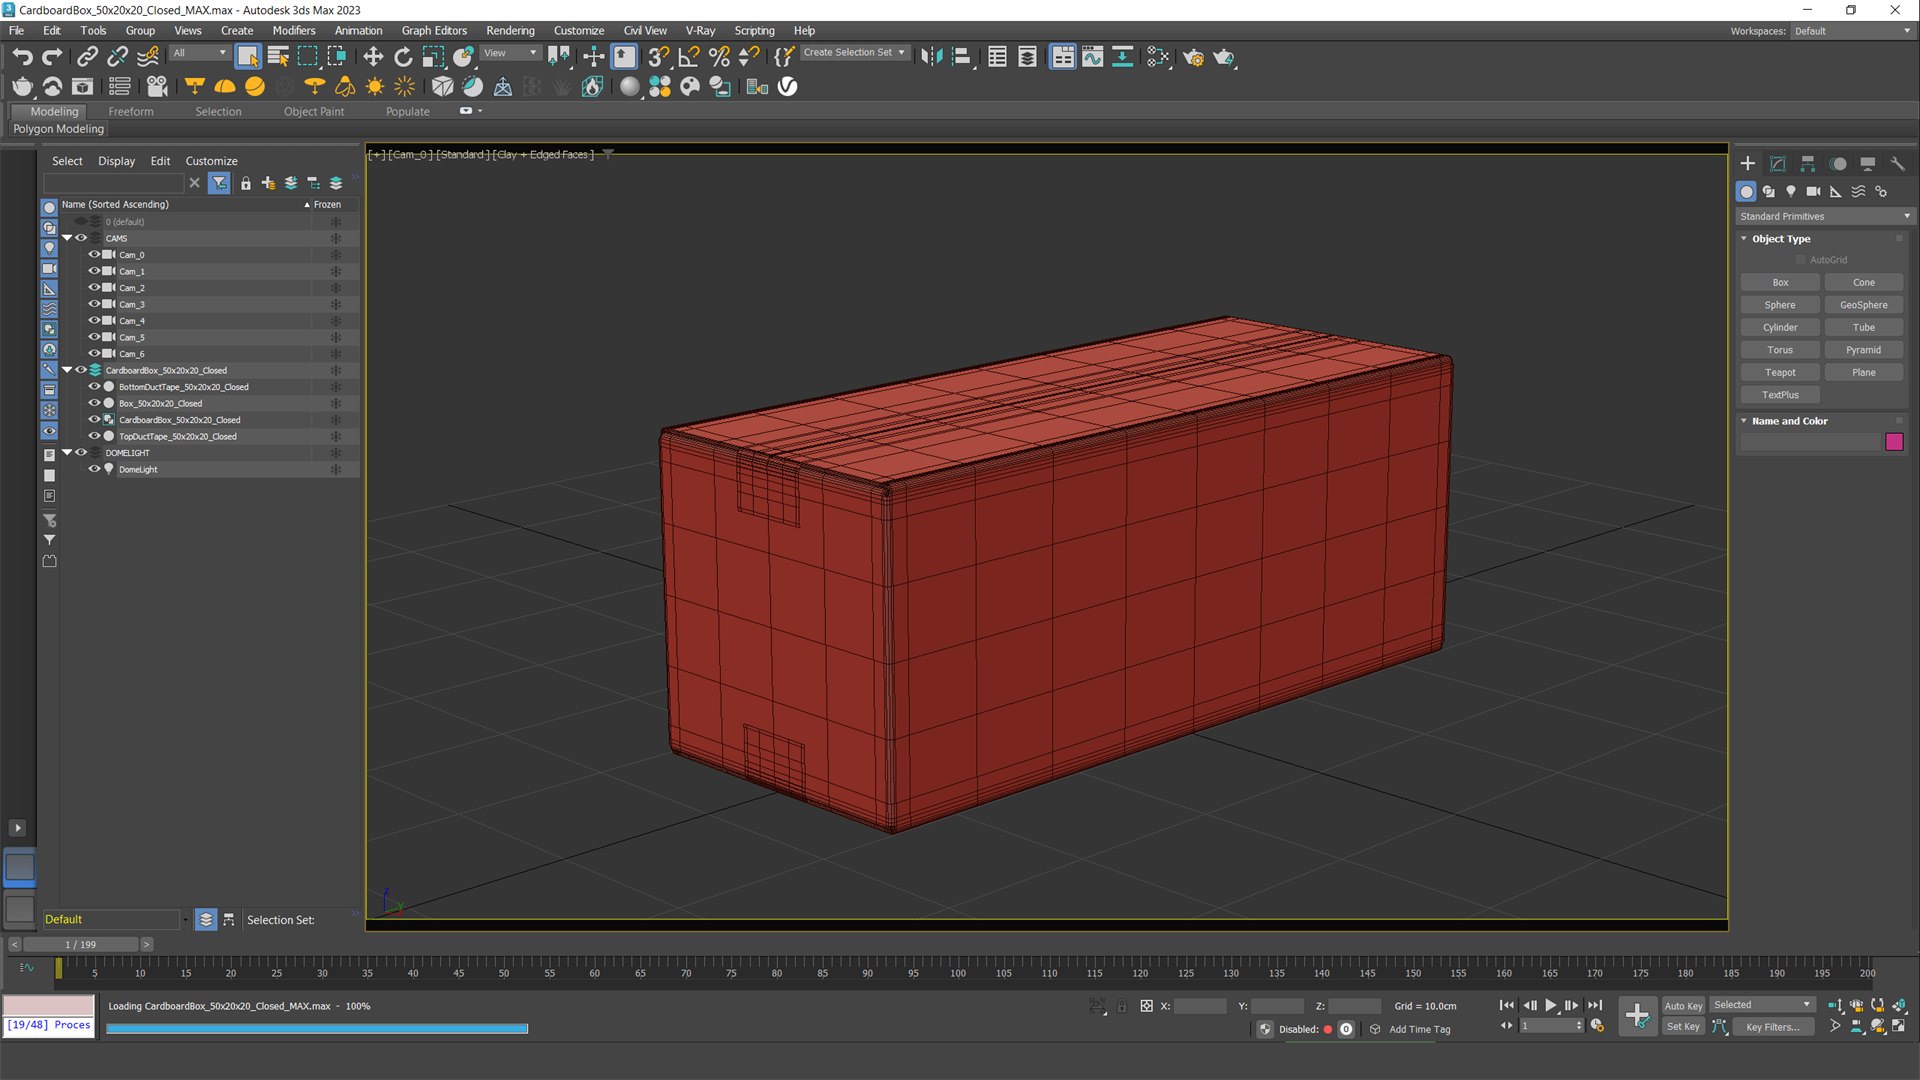Screen dimensions: 1920x1080
Task: Toggle visibility of BottomDuctTape_50x20x20_Closed
Action: pos(94,386)
